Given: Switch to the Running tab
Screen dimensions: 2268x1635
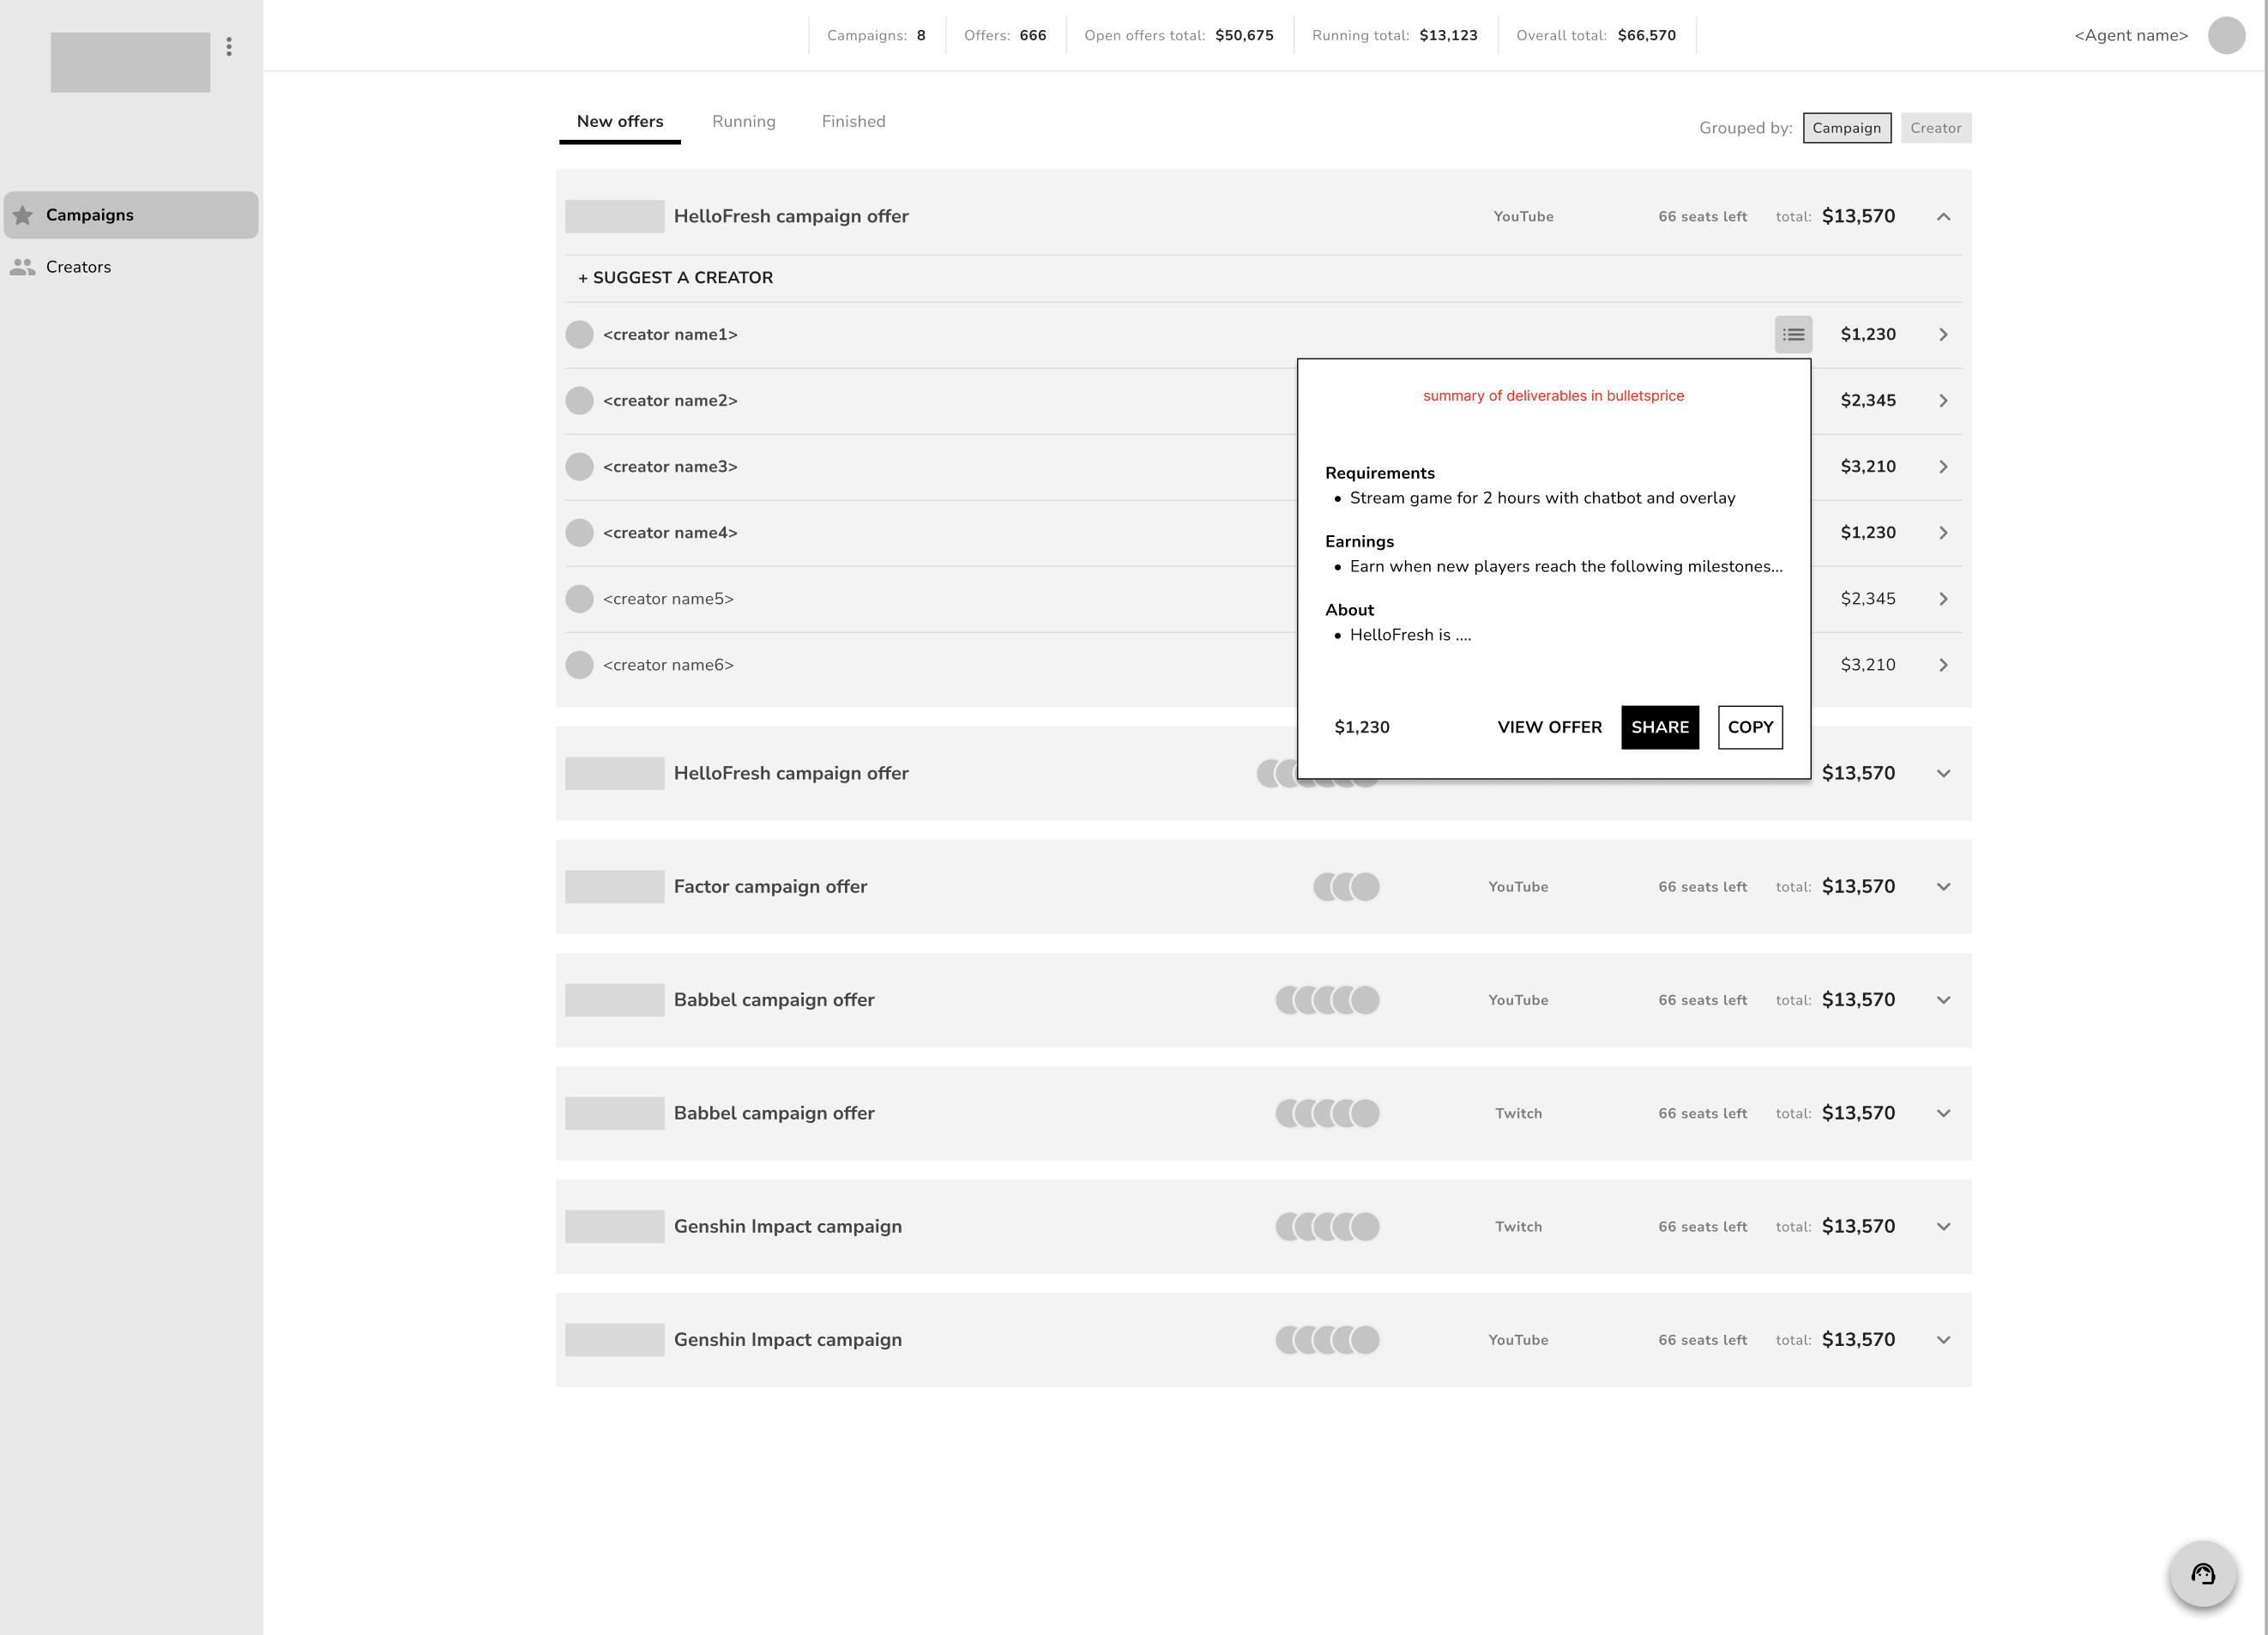Looking at the screenshot, I should point(743,121).
